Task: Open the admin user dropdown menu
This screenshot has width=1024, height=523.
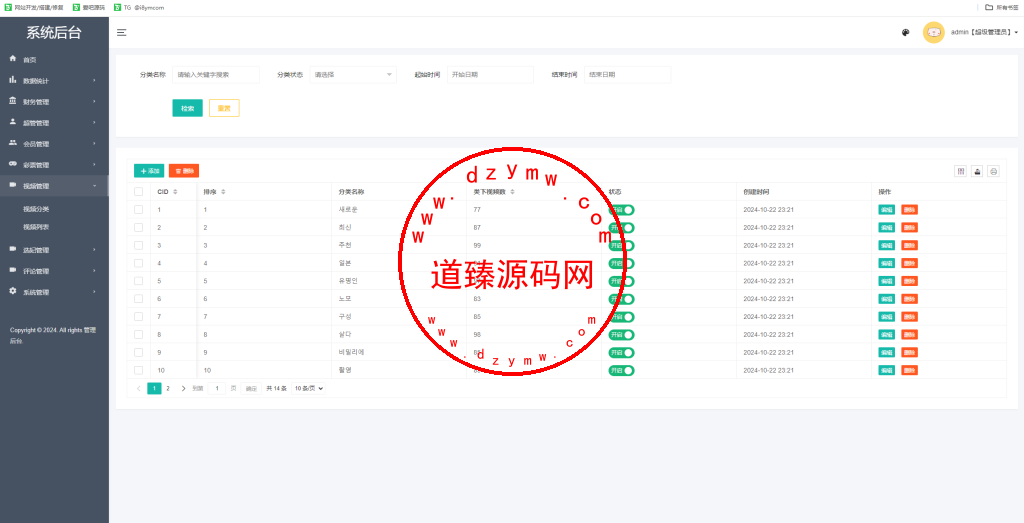Action: click(984, 32)
